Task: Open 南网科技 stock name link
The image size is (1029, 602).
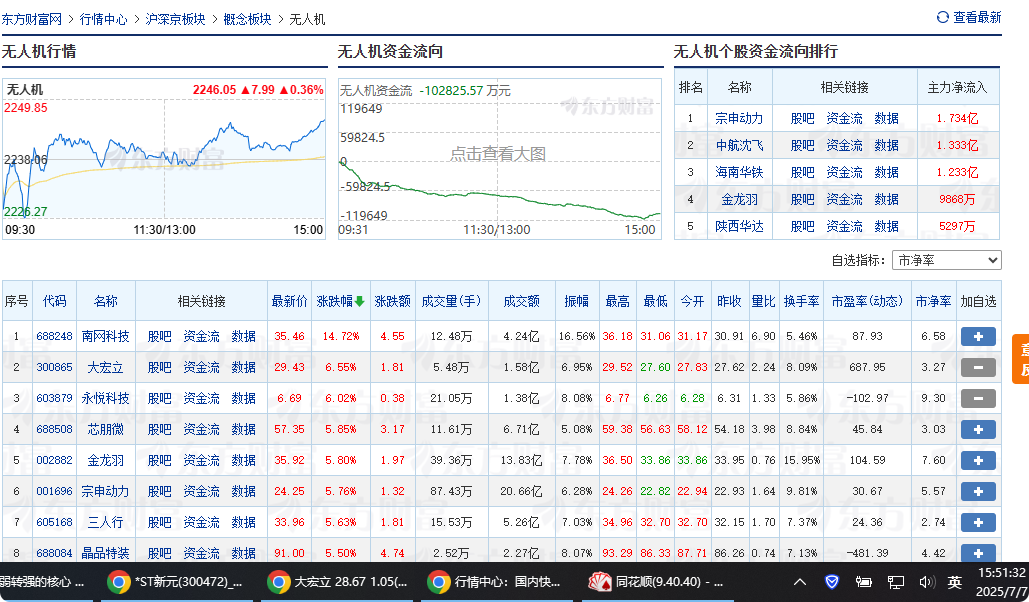Action: point(105,336)
